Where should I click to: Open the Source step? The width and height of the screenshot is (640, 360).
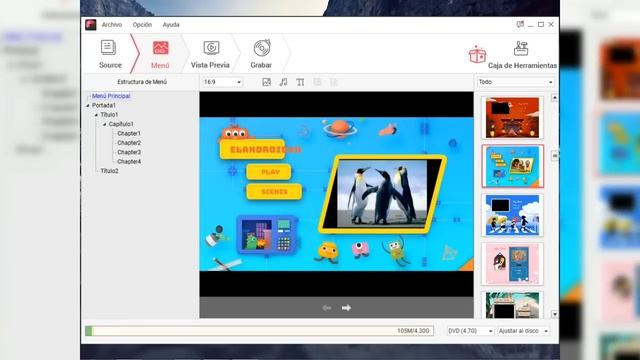tap(110, 54)
